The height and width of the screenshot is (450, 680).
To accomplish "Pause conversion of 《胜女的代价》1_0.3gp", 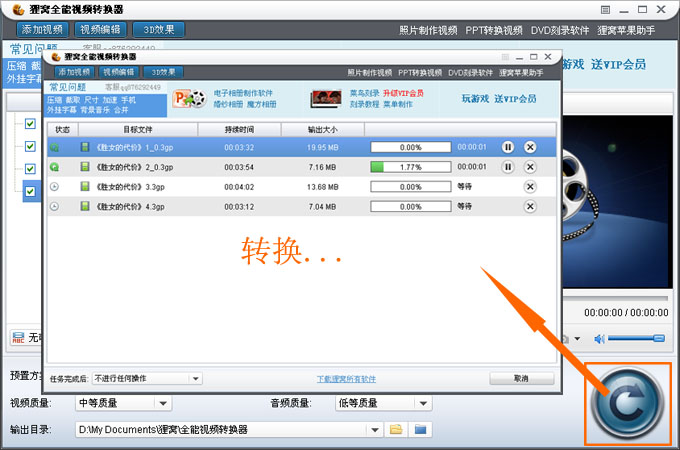I will 507,147.
